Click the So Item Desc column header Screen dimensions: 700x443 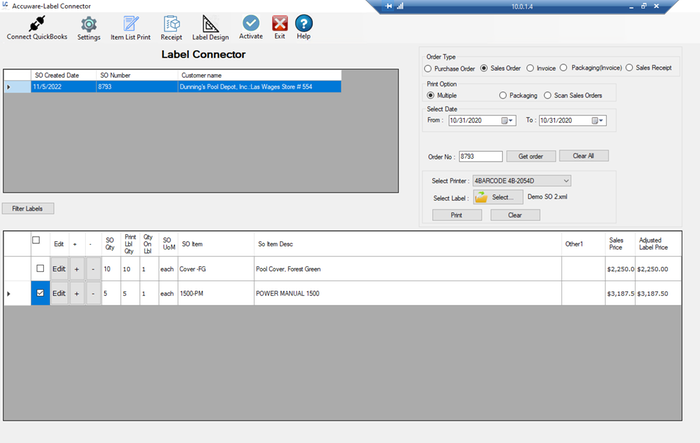click(408, 244)
